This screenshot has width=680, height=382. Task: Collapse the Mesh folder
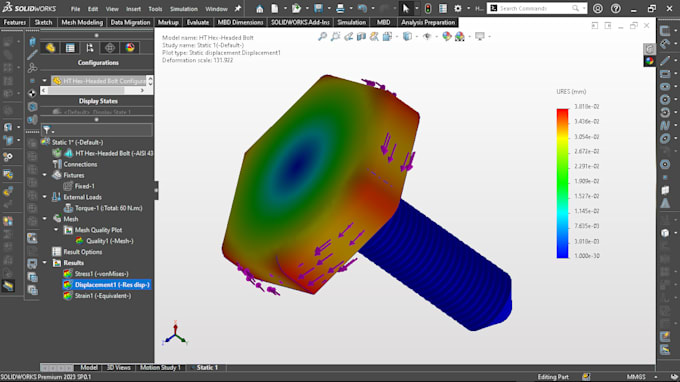(45, 219)
